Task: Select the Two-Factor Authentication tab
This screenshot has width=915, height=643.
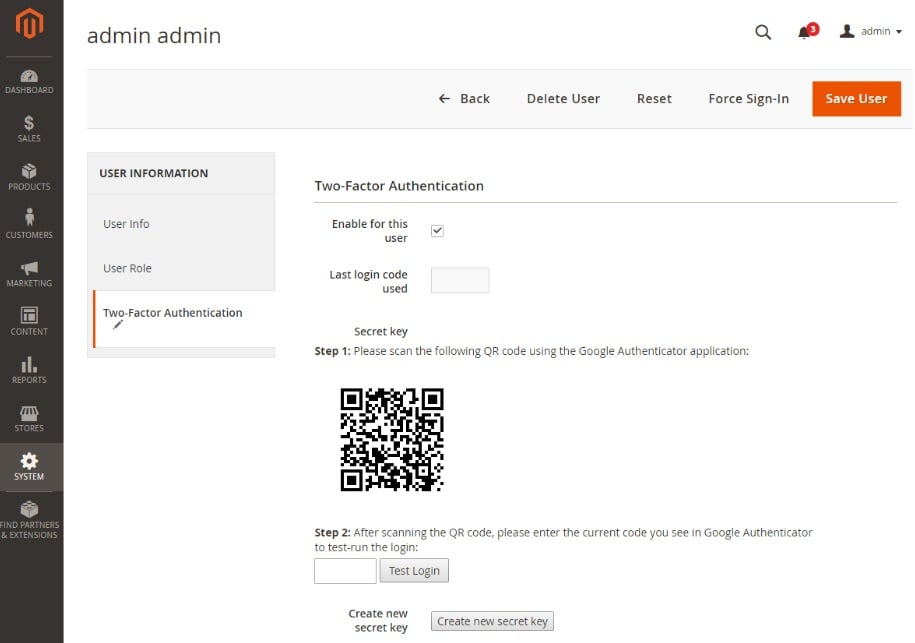Action: tap(184, 319)
